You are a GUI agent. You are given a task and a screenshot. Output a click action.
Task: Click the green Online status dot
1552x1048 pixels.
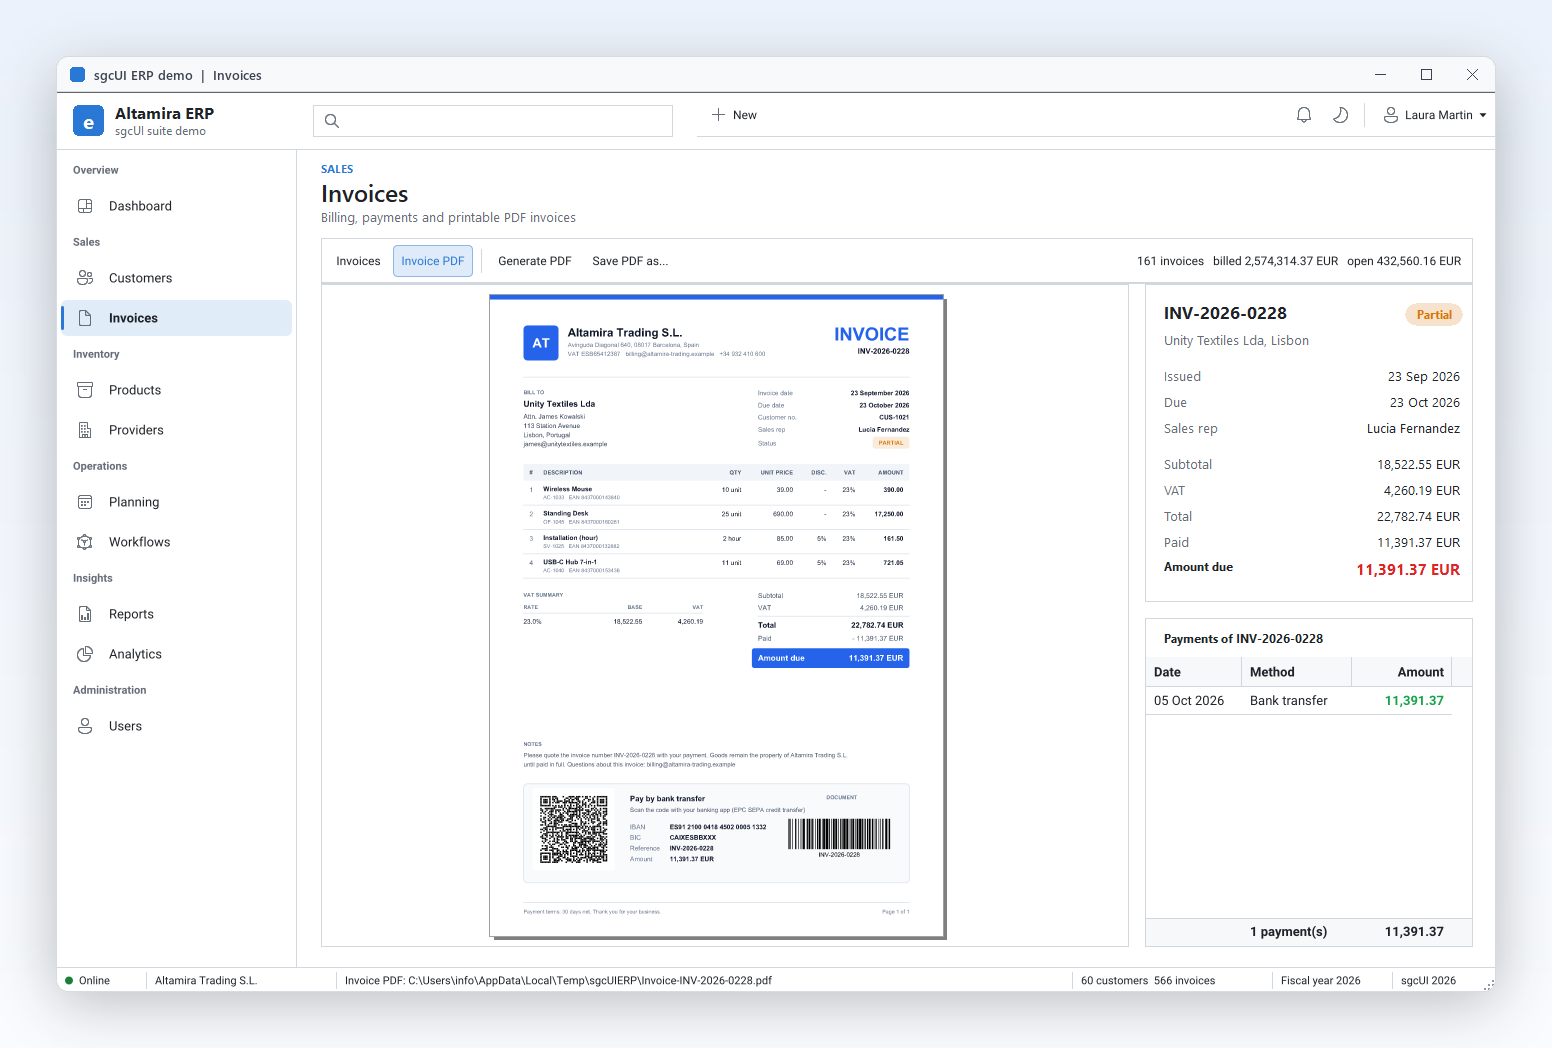69,981
